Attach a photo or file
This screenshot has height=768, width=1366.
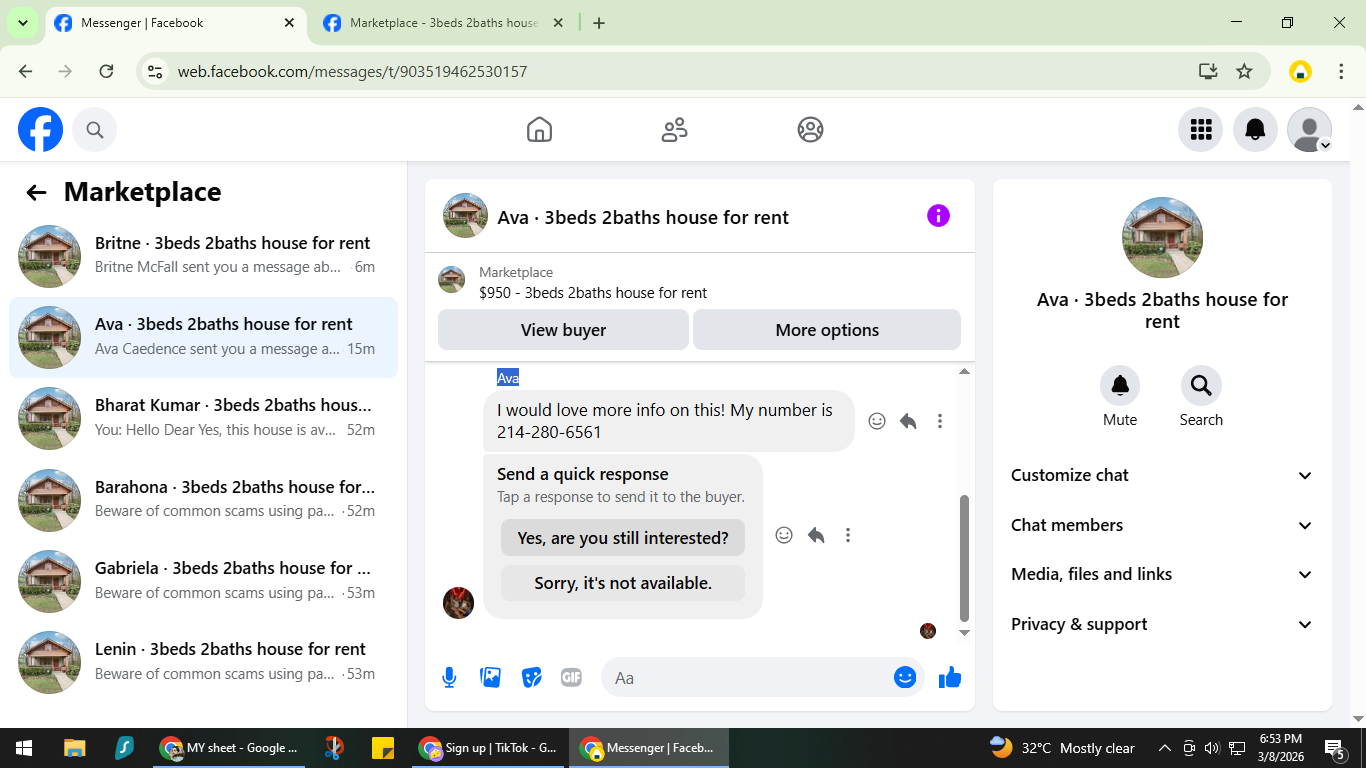490,678
